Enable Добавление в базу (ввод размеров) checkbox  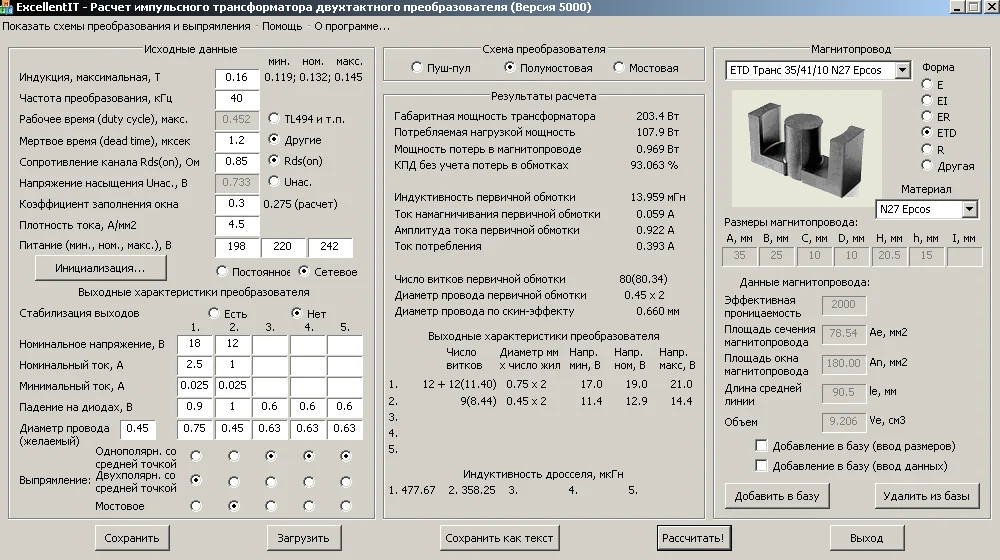[x=762, y=445]
